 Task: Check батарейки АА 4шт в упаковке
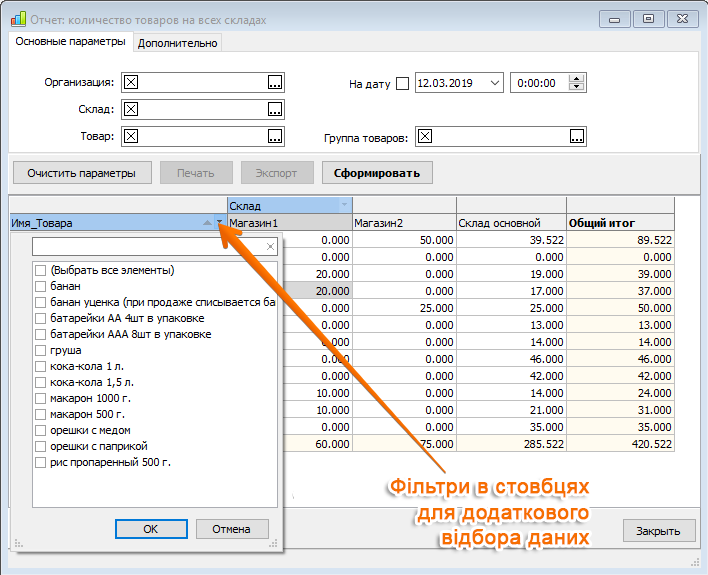(40, 318)
